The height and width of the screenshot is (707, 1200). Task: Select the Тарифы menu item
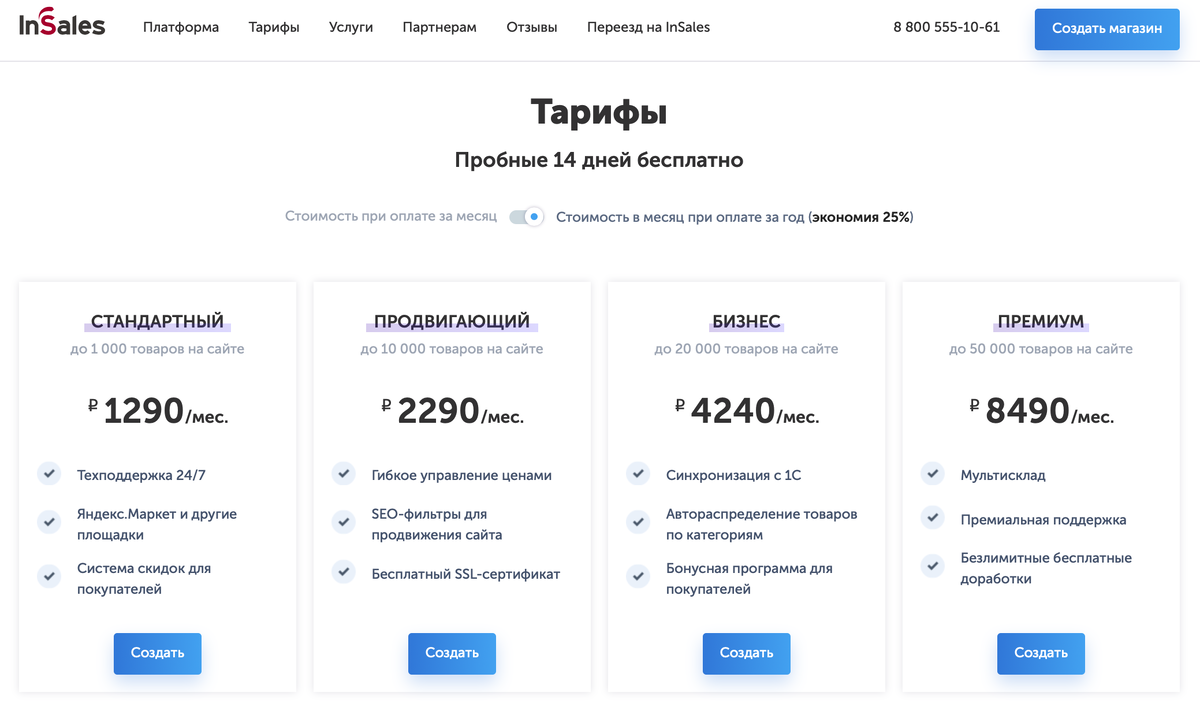click(x=274, y=27)
